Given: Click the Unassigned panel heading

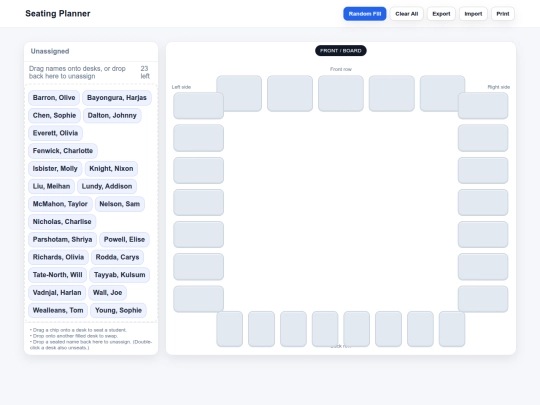Looking at the screenshot, I should click(50, 51).
